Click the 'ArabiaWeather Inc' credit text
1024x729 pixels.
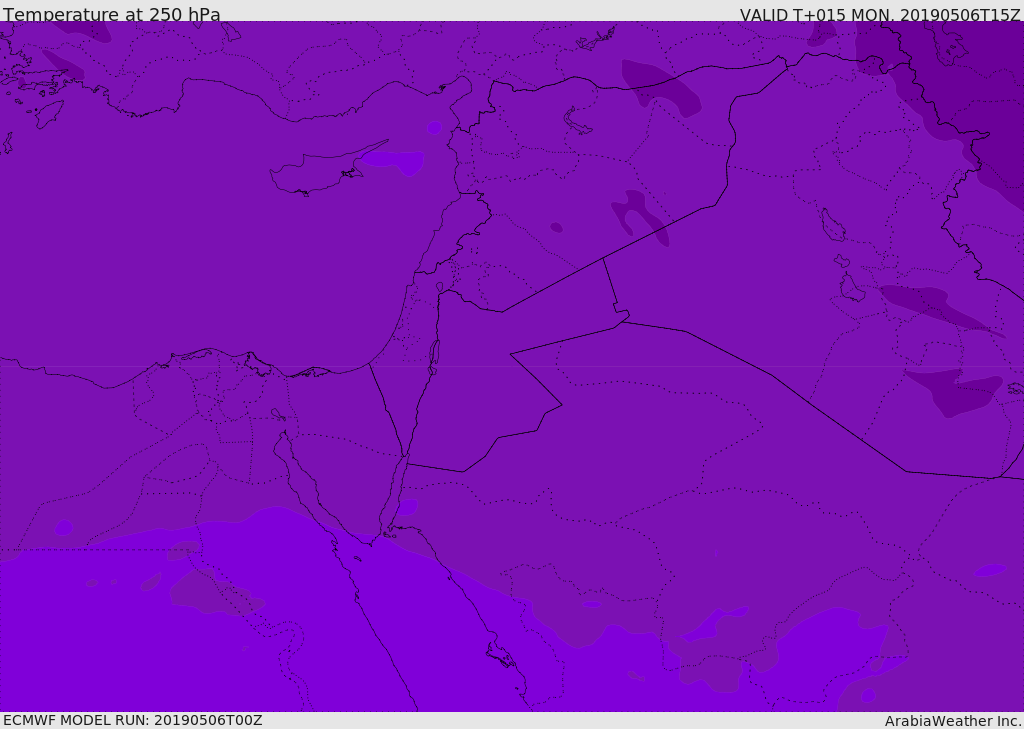[952, 721]
